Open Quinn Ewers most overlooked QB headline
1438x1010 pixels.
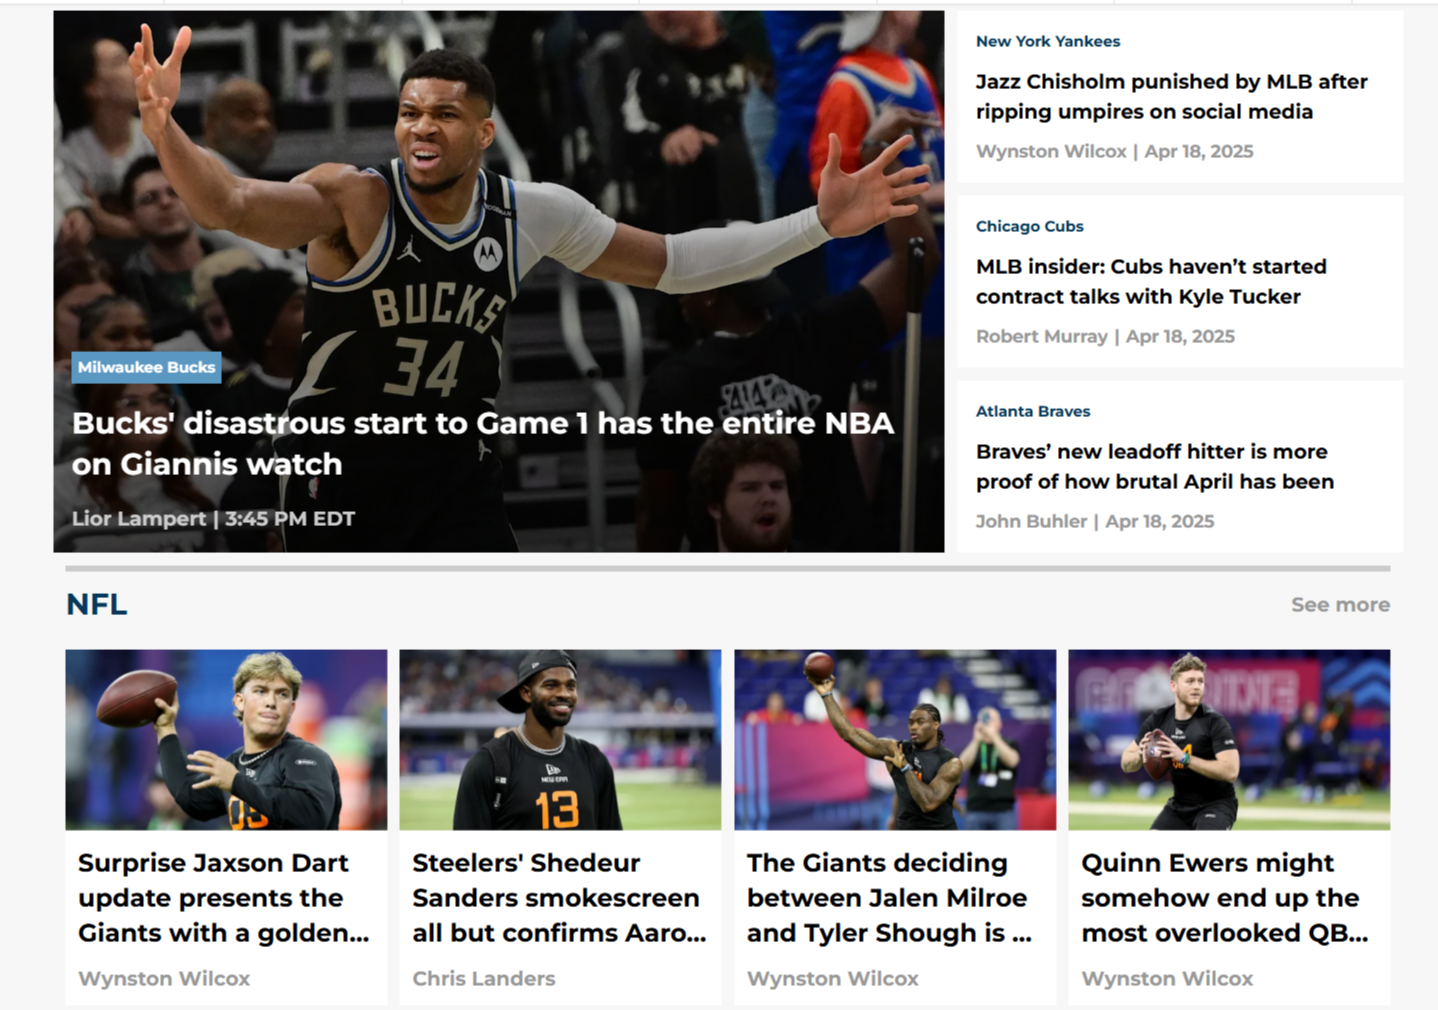coord(1225,897)
